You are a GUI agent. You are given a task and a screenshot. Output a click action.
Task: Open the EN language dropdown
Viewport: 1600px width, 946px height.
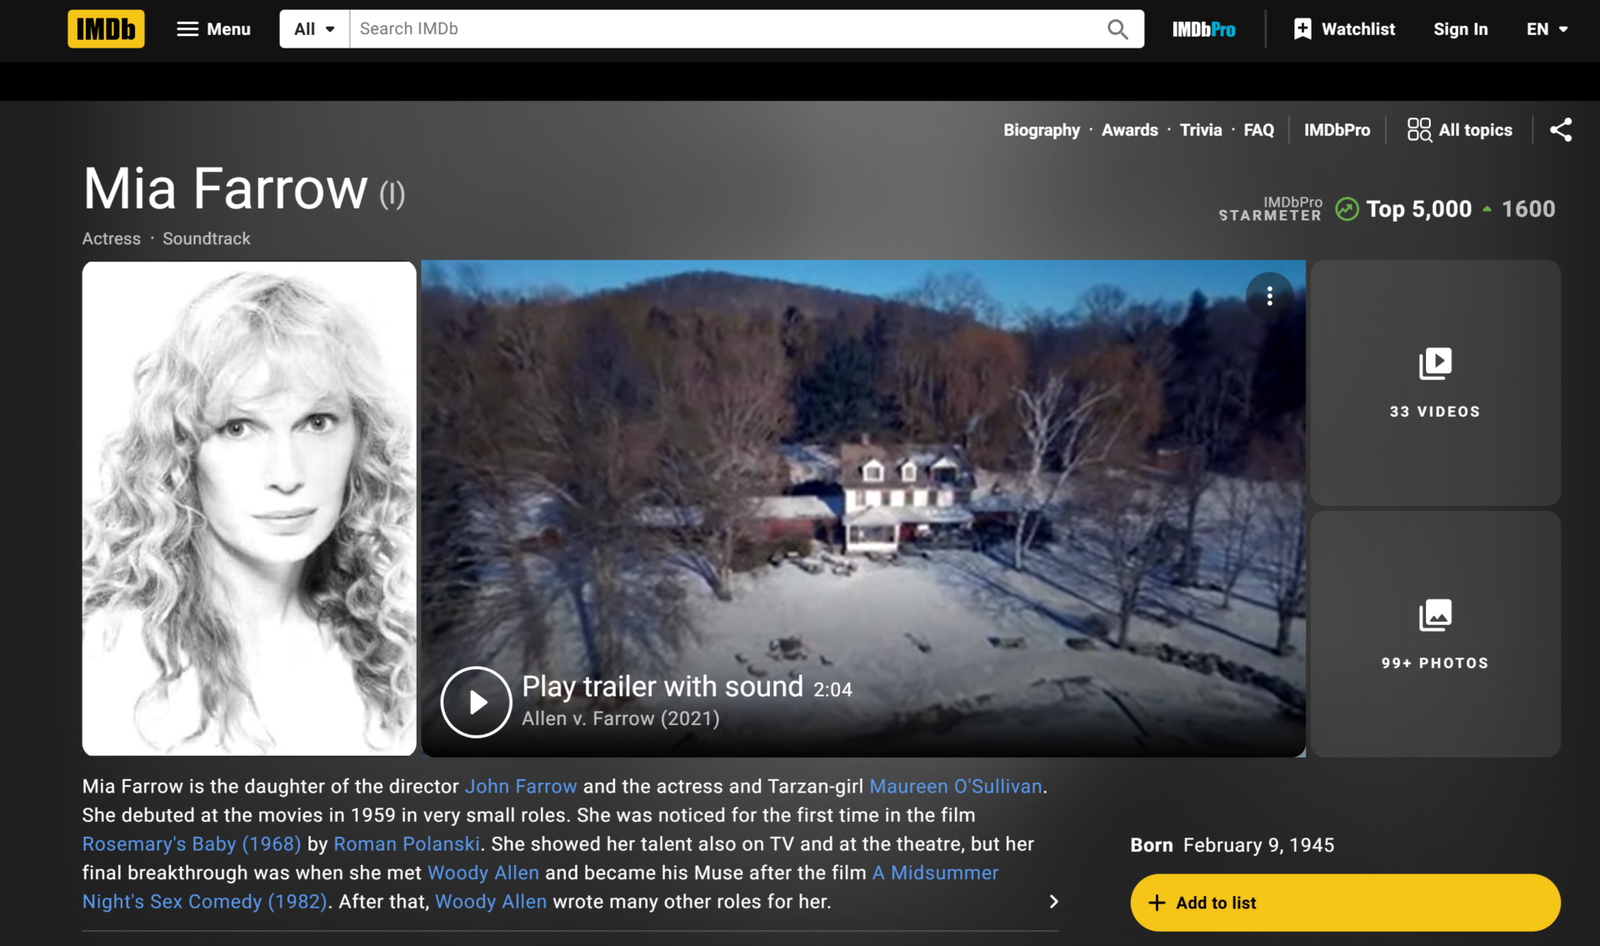[1546, 29]
